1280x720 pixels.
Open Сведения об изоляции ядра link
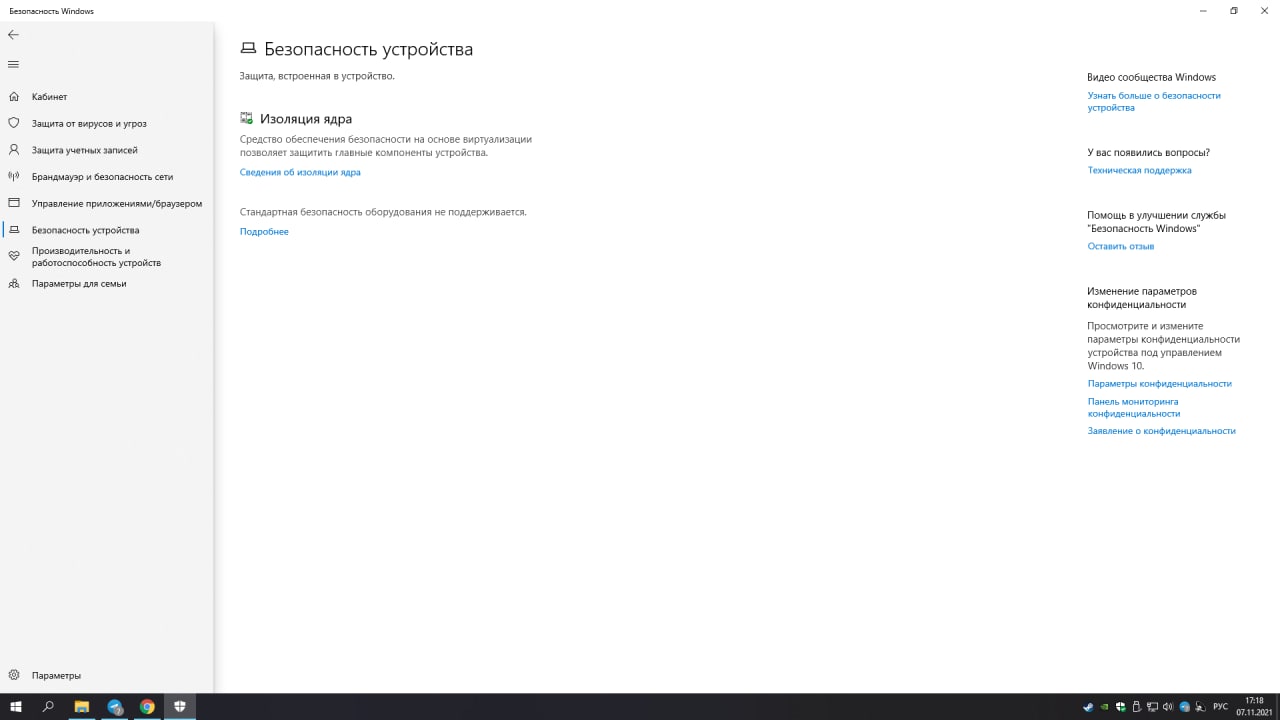click(x=300, y=172)
